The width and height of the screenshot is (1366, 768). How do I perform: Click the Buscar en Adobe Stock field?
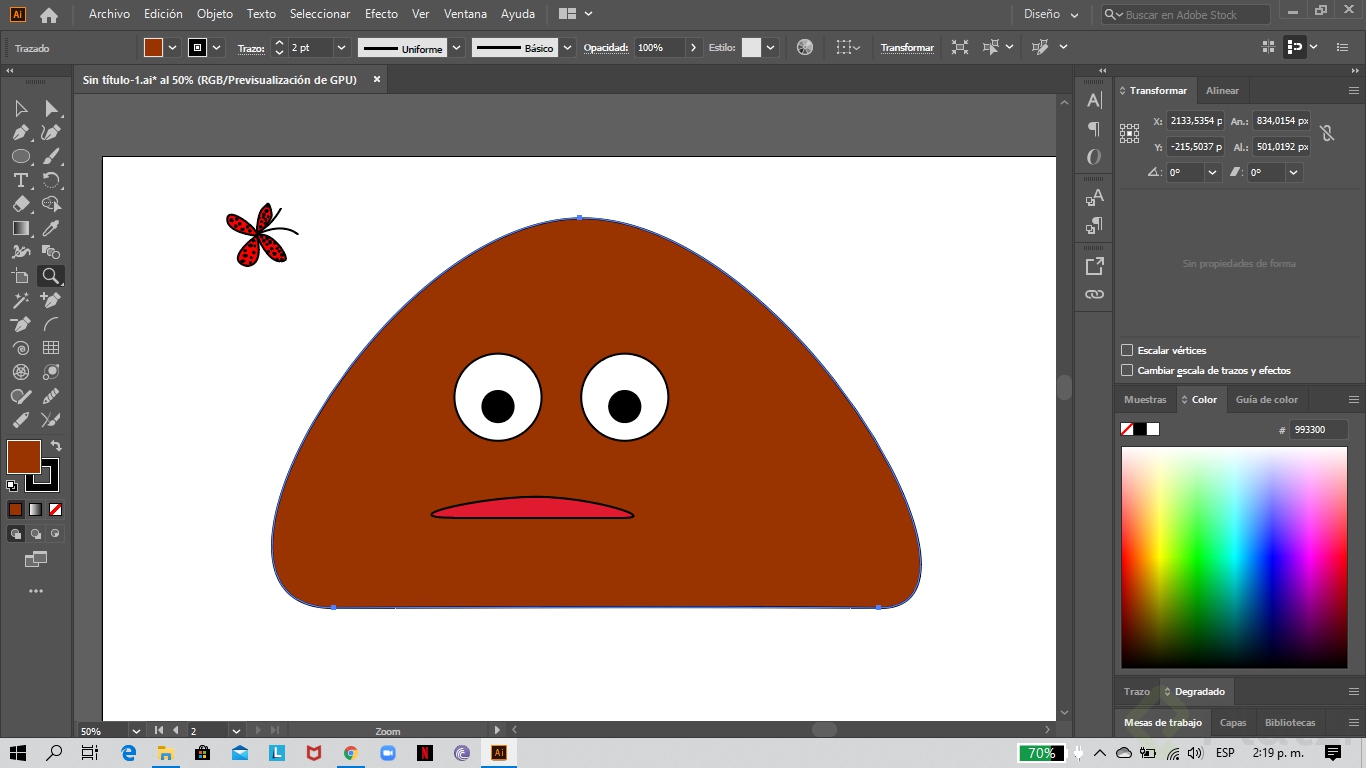[x=1185, y=15]
